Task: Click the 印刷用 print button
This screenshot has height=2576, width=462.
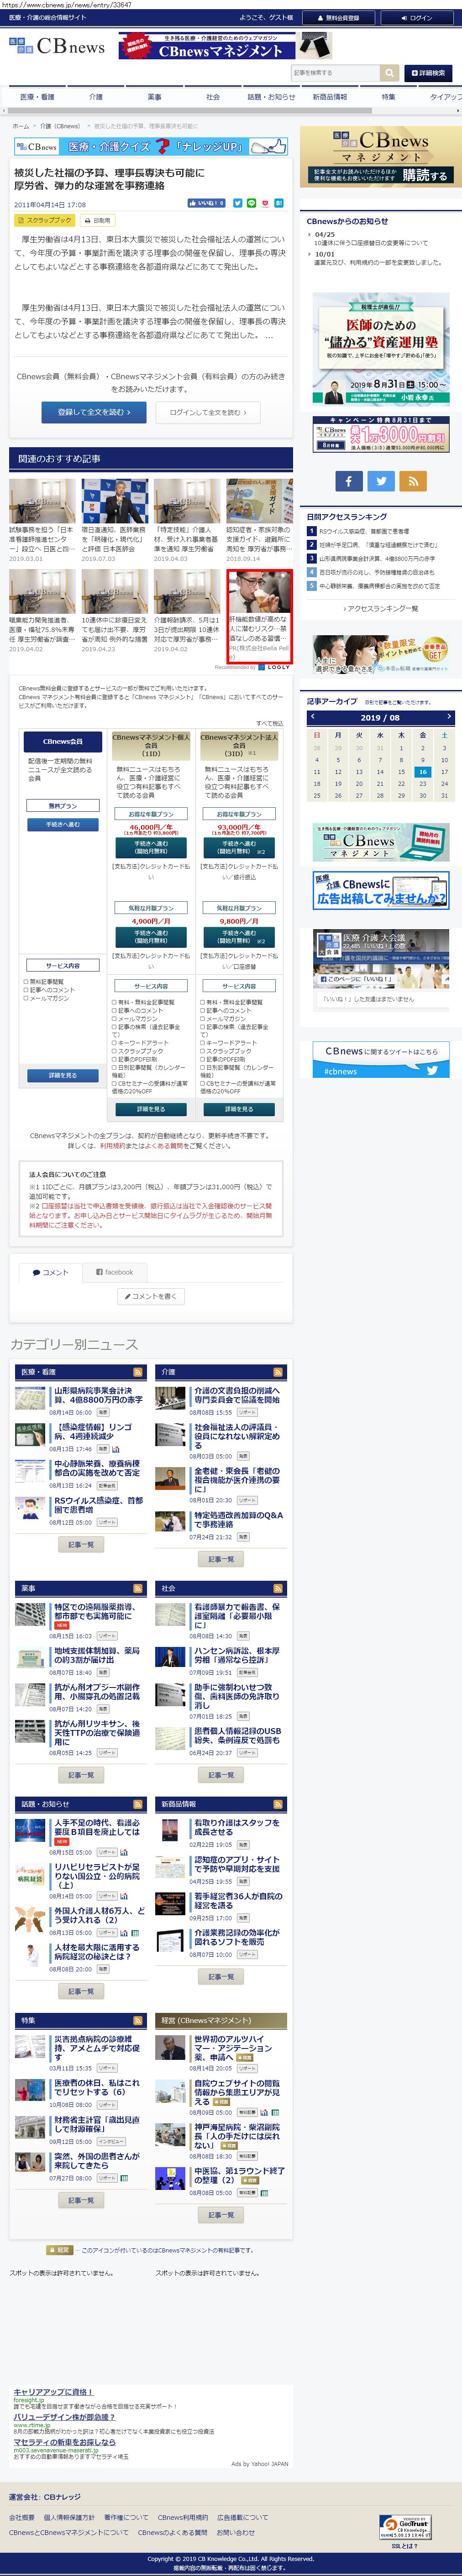Action: point(98,220)
